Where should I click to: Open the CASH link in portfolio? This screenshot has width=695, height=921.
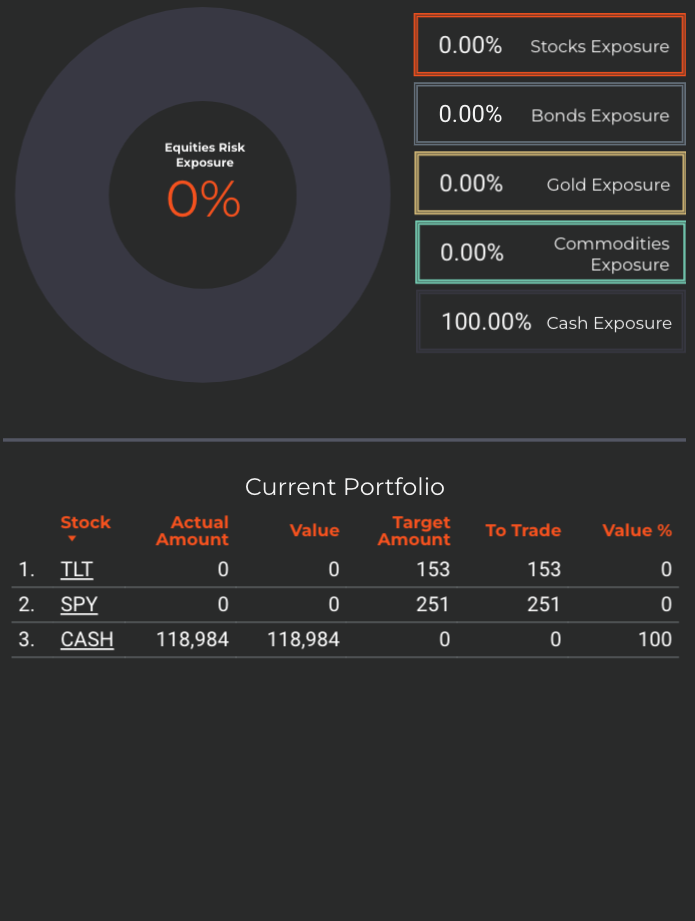[87, 639]
